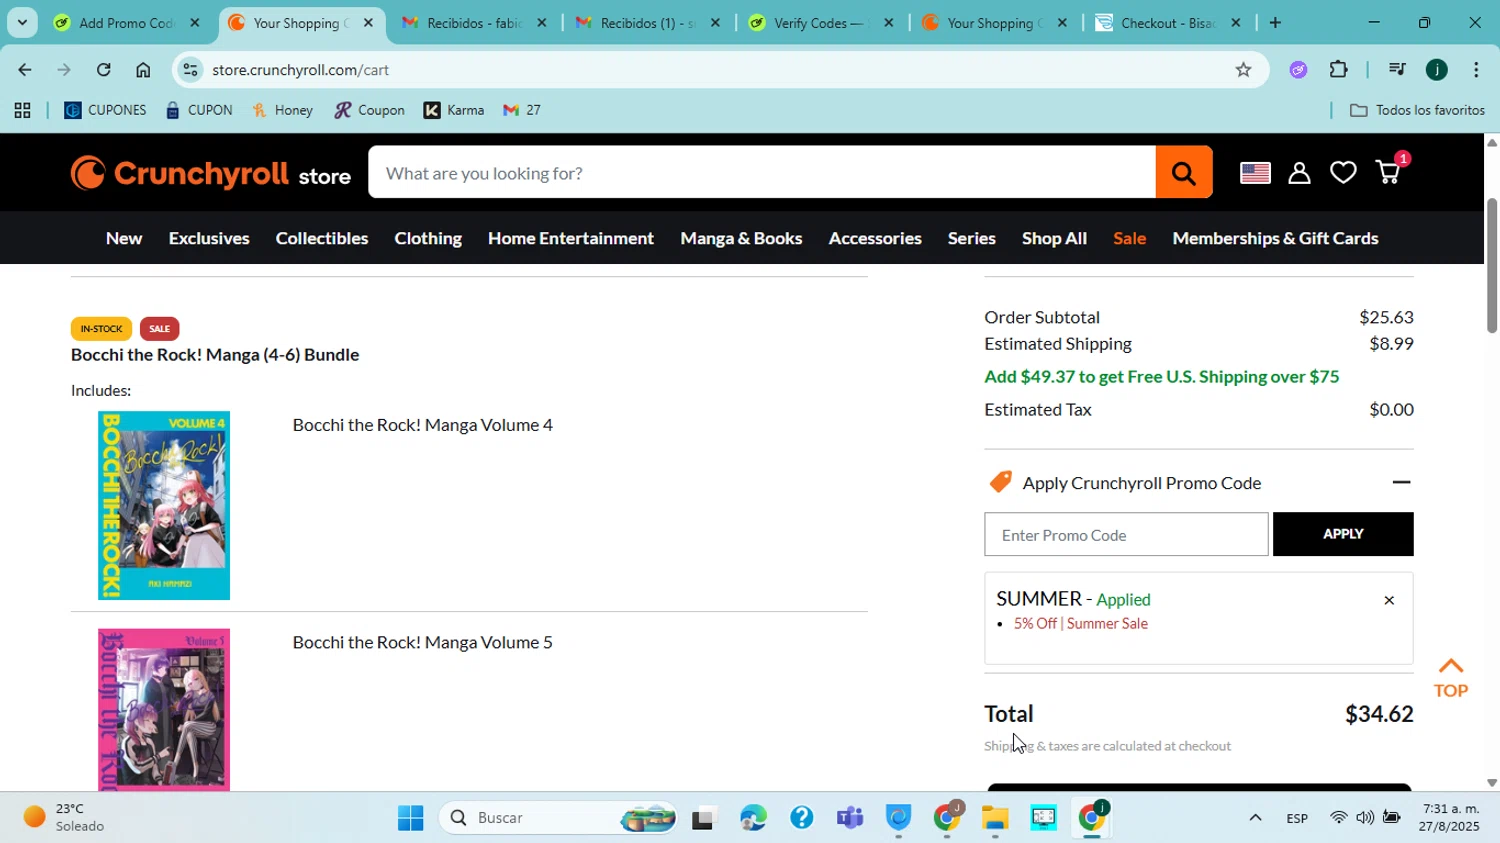Open the Karma bookmark
Viewport: 1500px width, 843px height.
(x=454, y=111)
